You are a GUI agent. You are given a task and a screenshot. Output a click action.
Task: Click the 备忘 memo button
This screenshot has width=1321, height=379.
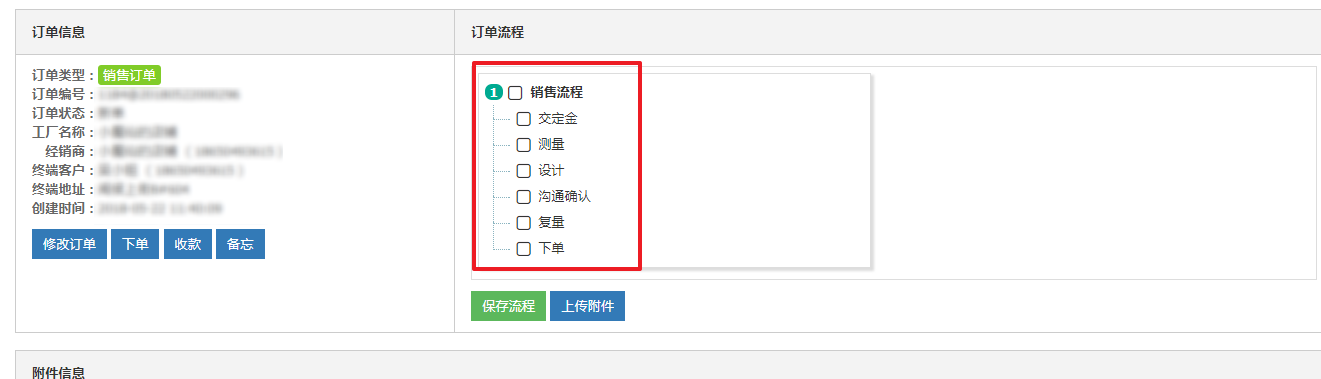coord(240,245)
